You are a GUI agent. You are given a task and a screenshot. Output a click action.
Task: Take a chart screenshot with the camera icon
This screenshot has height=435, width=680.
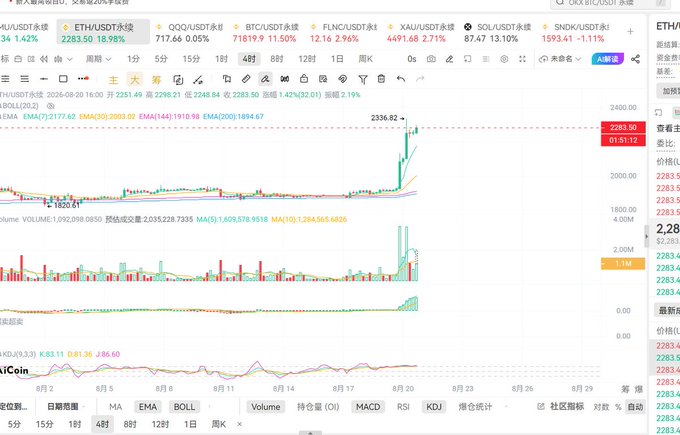[x=431, y=59]
